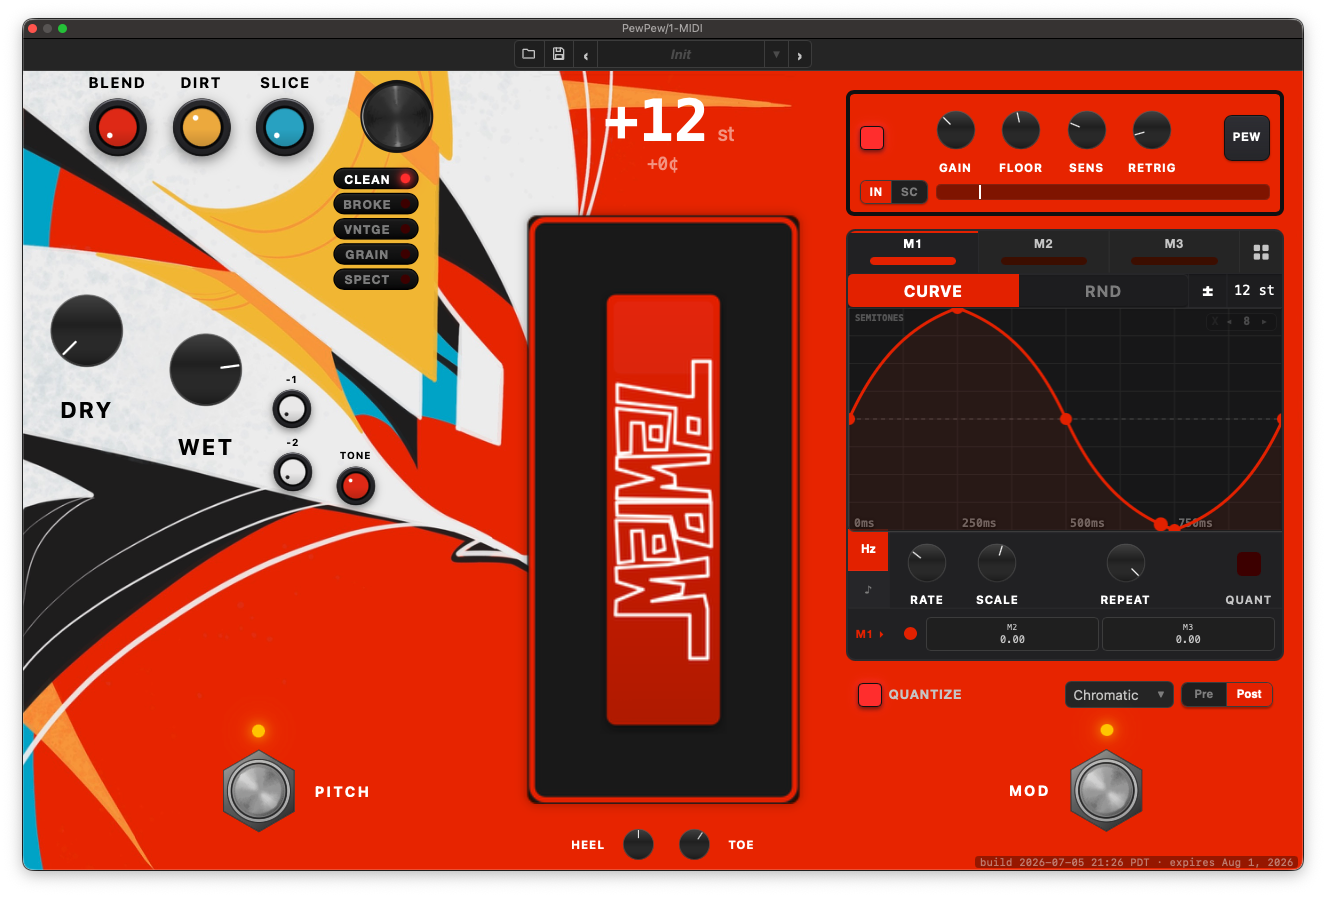
Task: Click the input level meter bar
Action: point(1103,192)
